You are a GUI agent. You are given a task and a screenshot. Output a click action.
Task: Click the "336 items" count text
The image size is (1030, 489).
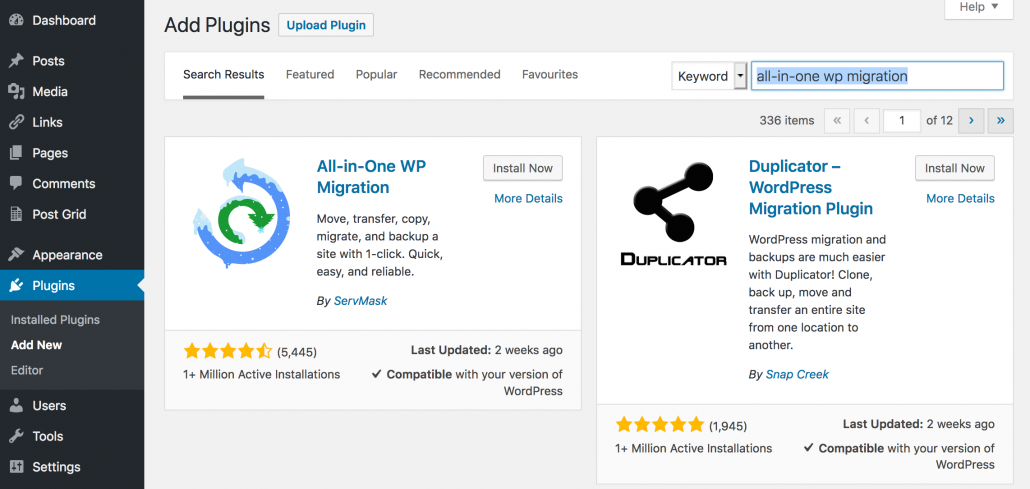(787, 121)
